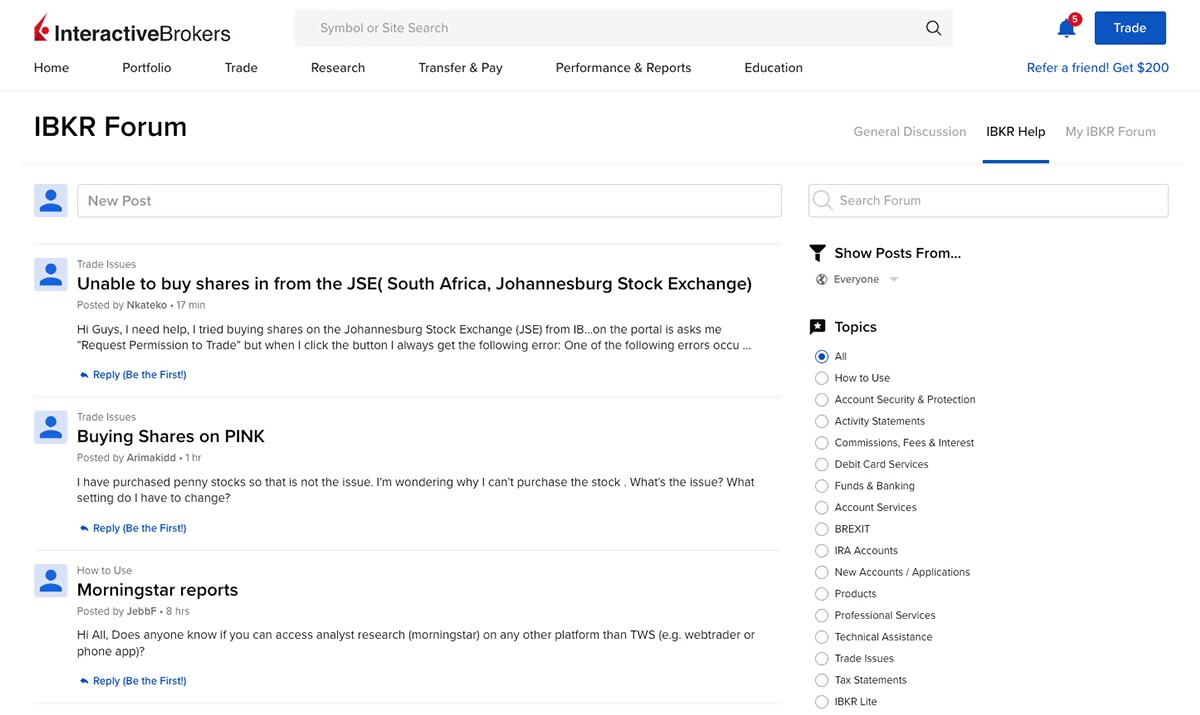Choose the BREXIT topic radio button

(x=821, y=528)
